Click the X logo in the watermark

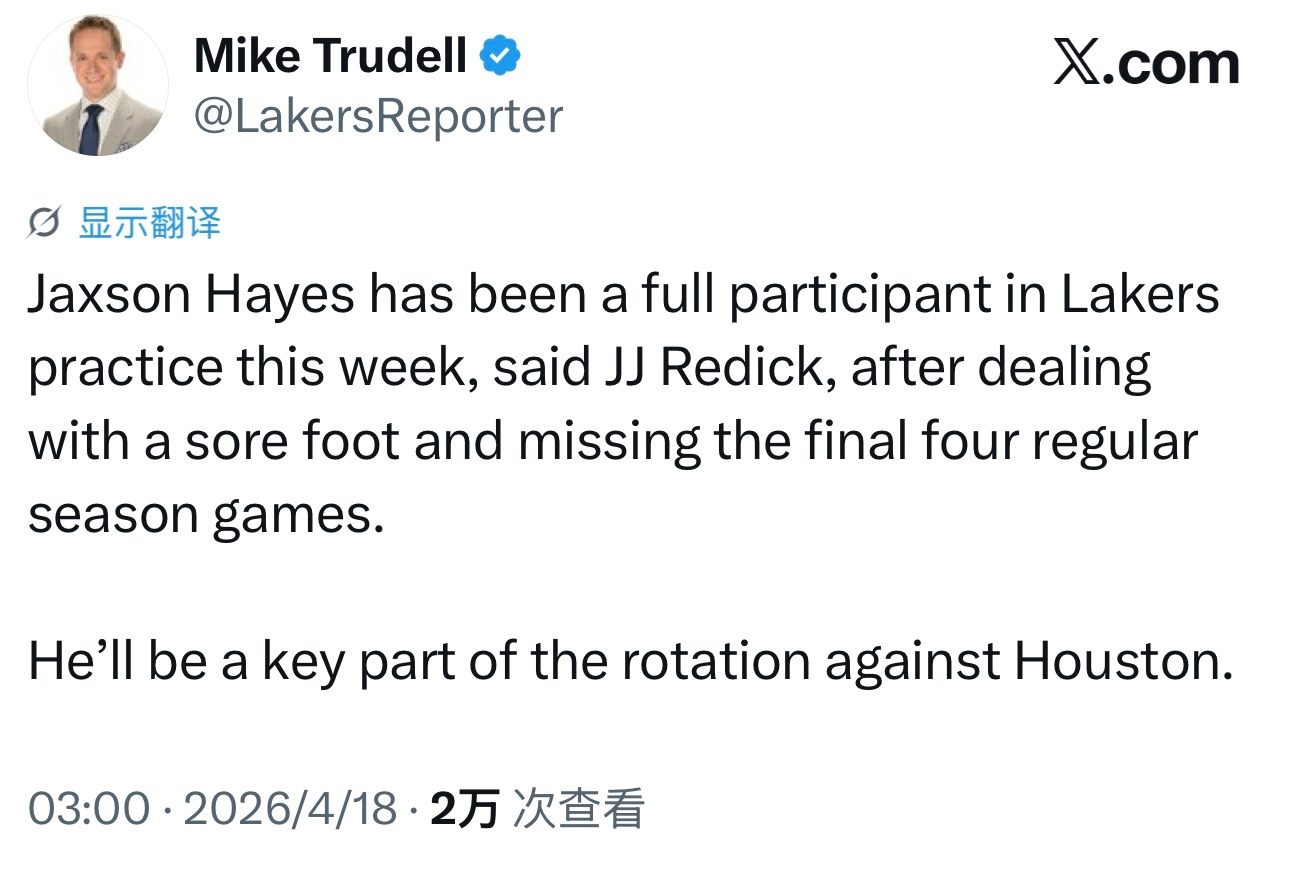coord(1076,64)
